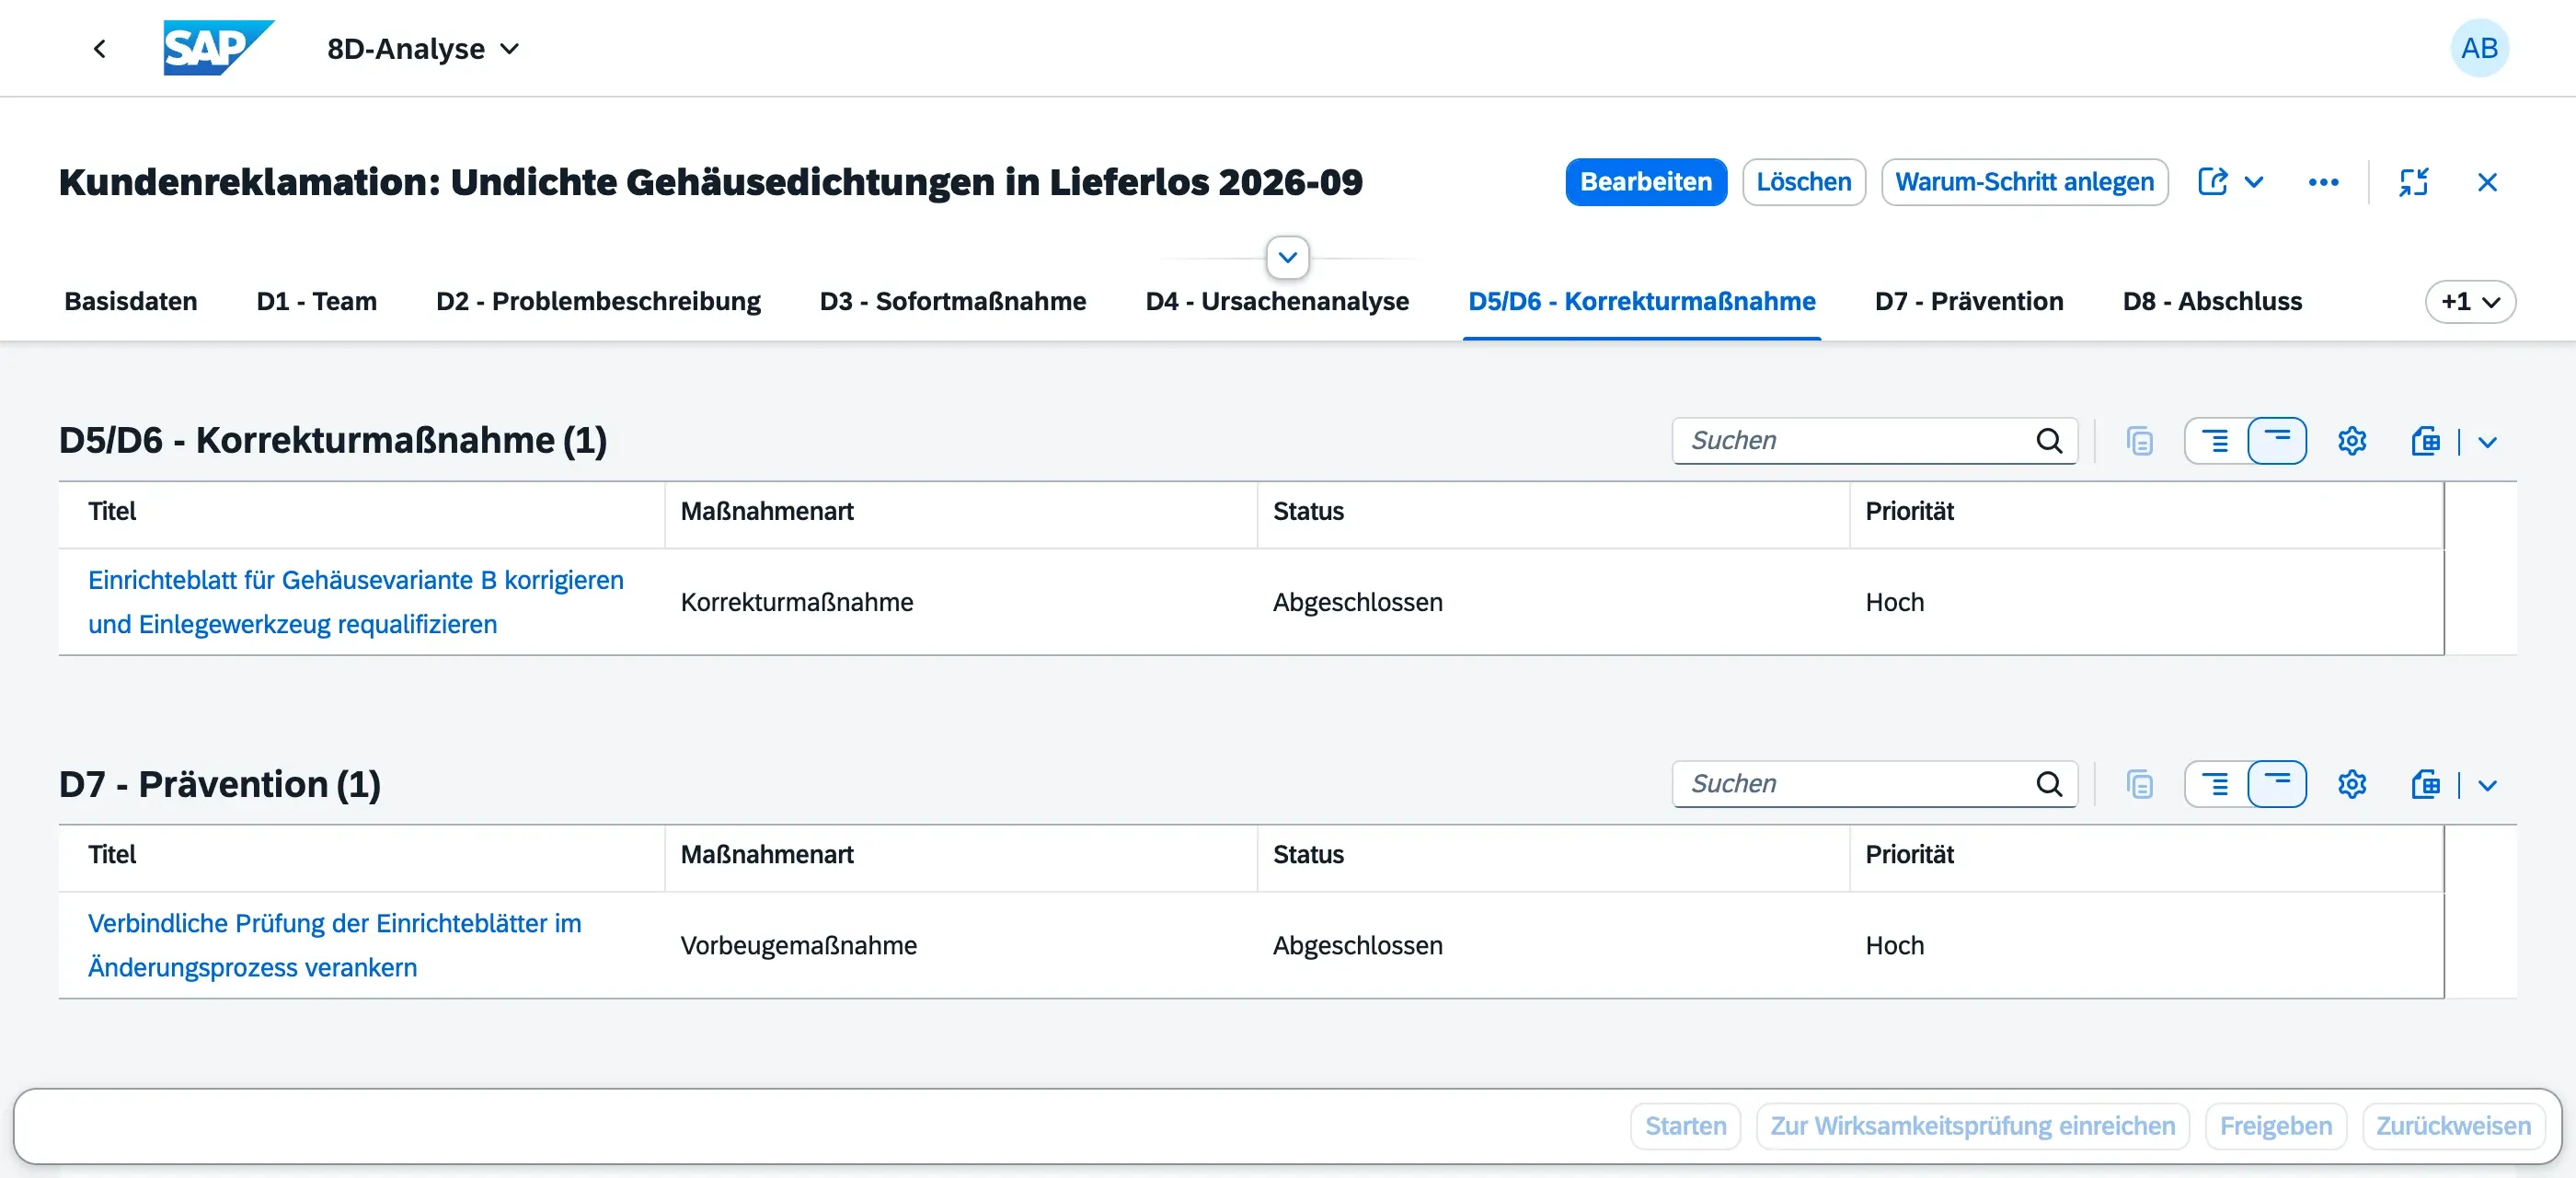Viewport: 2576px width, 1178px height.
Task: Click search icon in D5/D6 table
Action: coord(2048,441)
